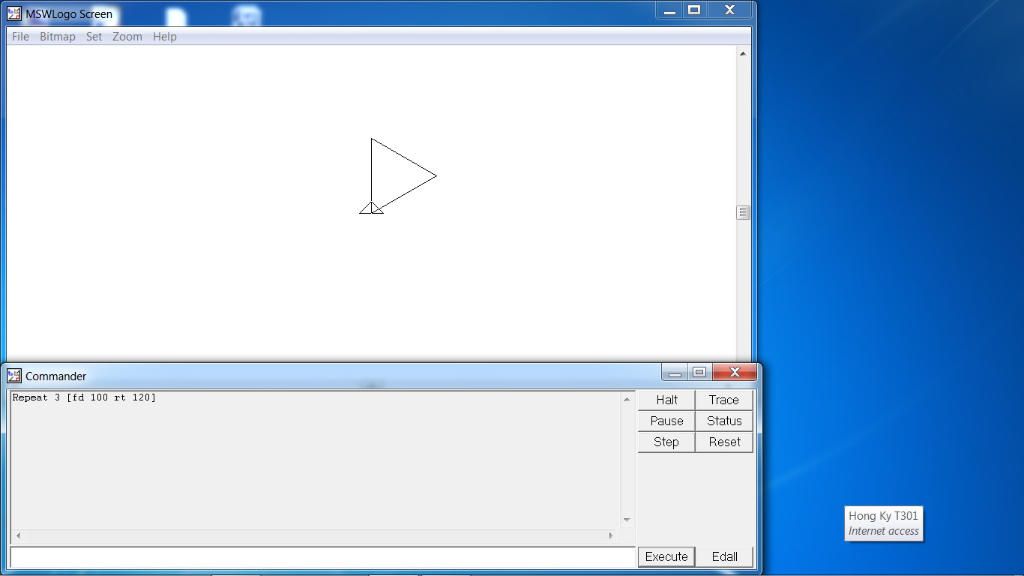1024x576 pixels.
Task: Minimize the MSWLogo Screen window
Action: pos(669,10)
